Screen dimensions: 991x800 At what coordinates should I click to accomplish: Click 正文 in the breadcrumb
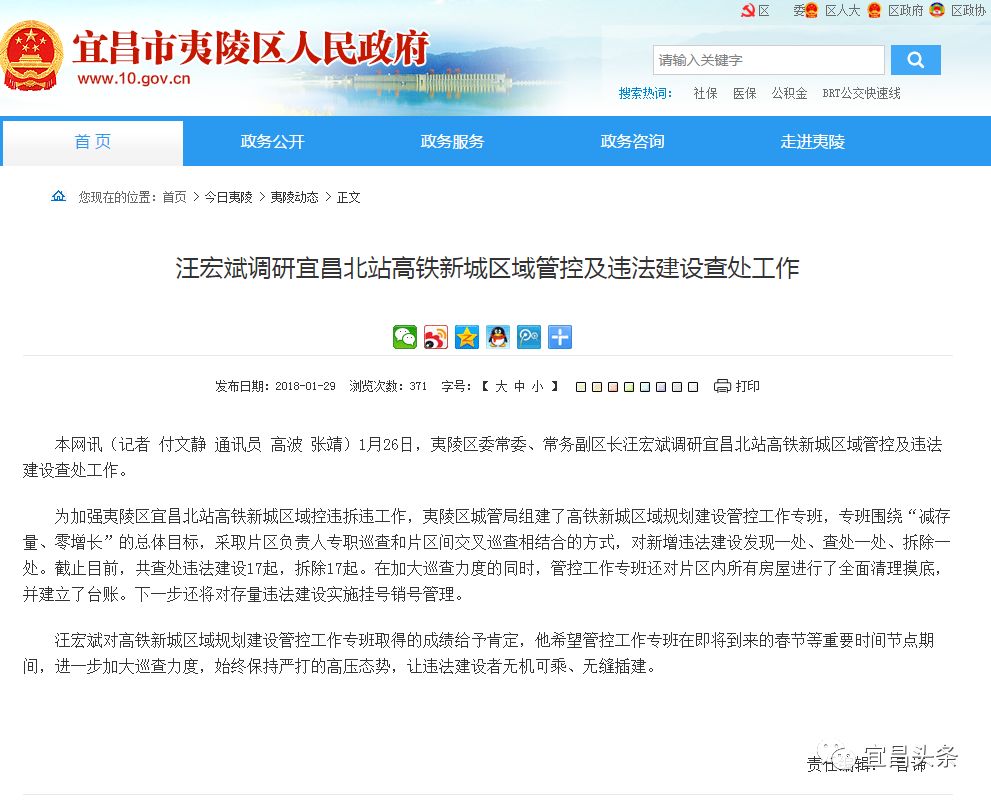pyautogui.click(x=348, y=197)
